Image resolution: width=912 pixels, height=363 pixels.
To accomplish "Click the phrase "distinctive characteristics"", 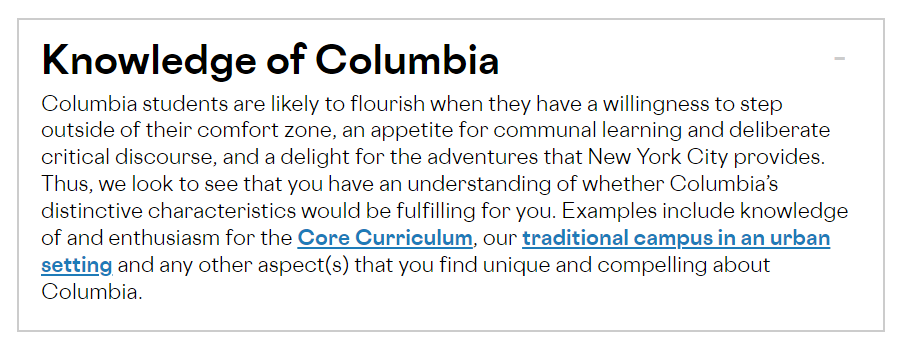I will coord(169,211).
